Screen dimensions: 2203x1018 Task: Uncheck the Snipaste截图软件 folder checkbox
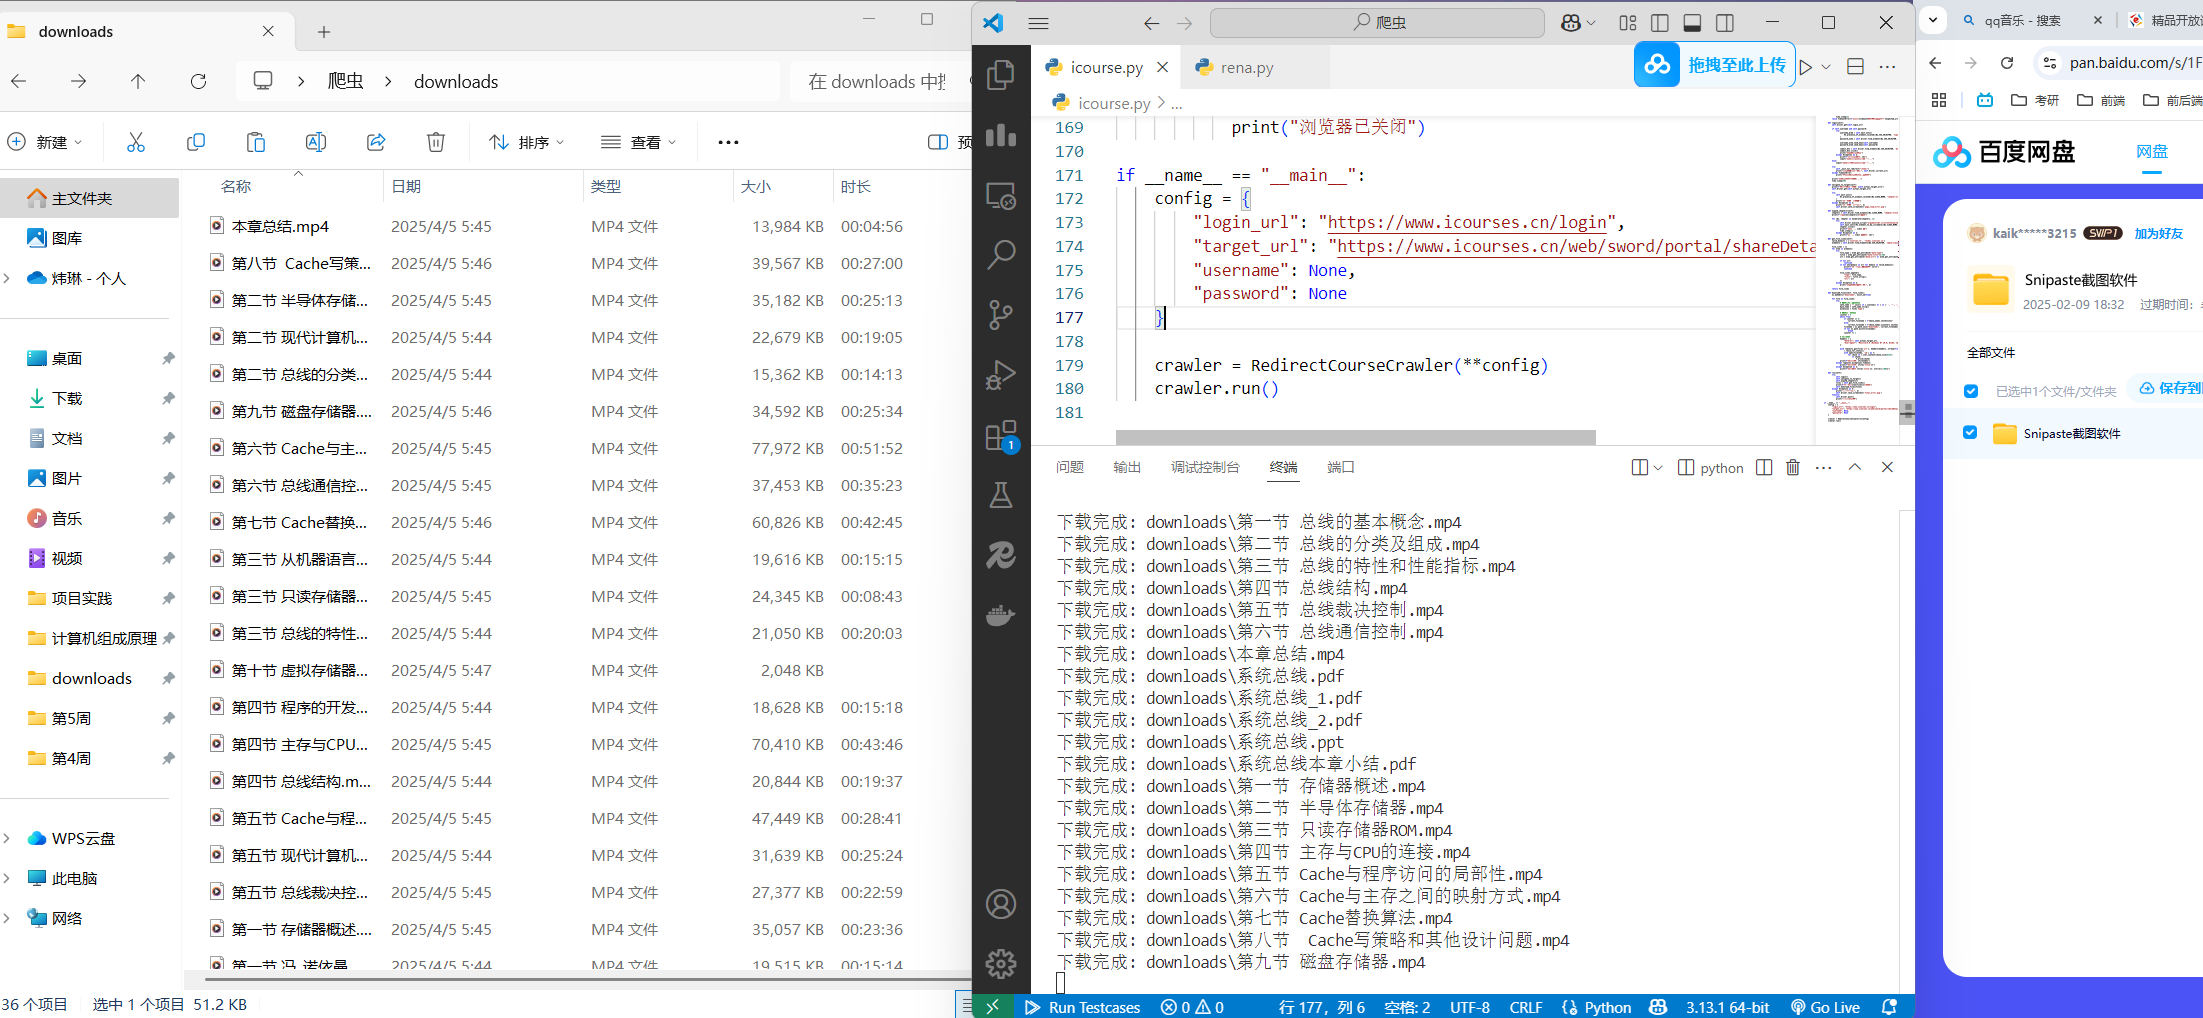tap(1970, 433)
